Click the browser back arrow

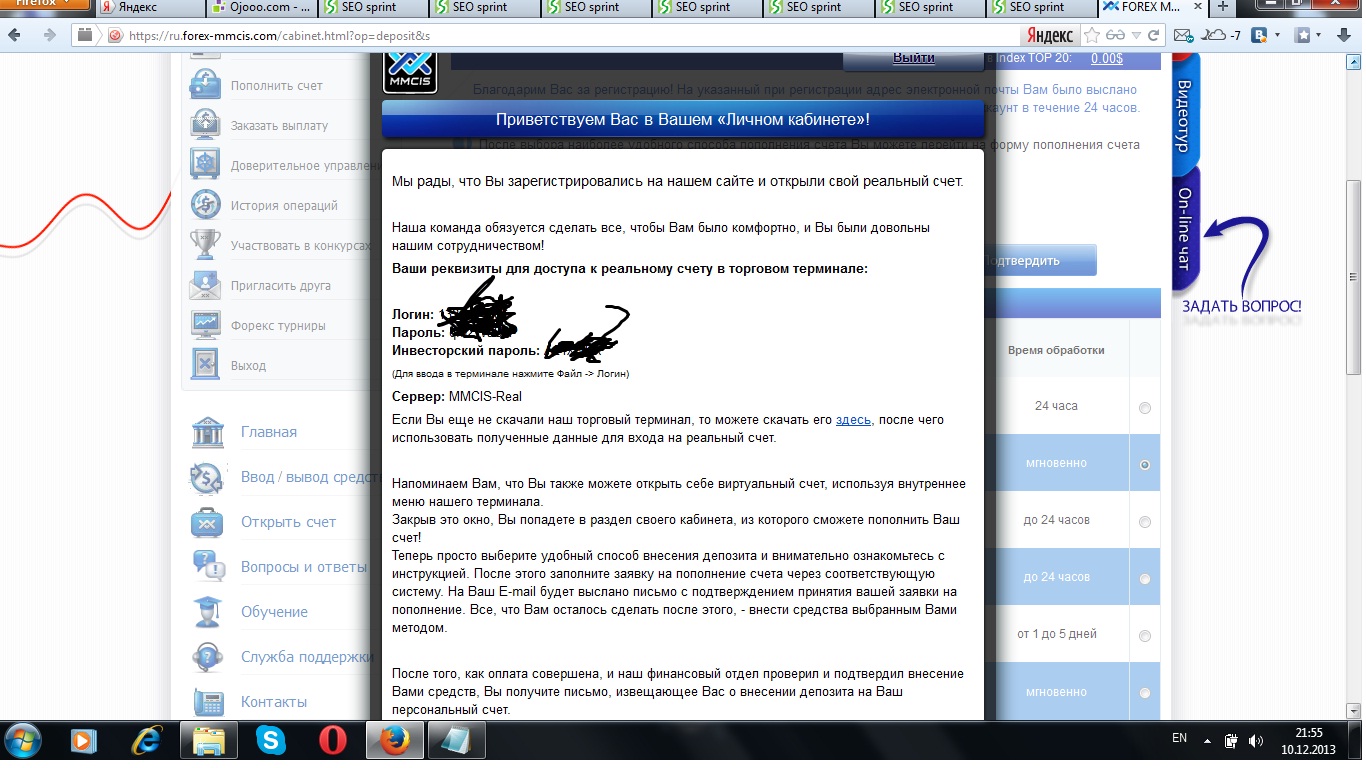click(x=16, y=35)
